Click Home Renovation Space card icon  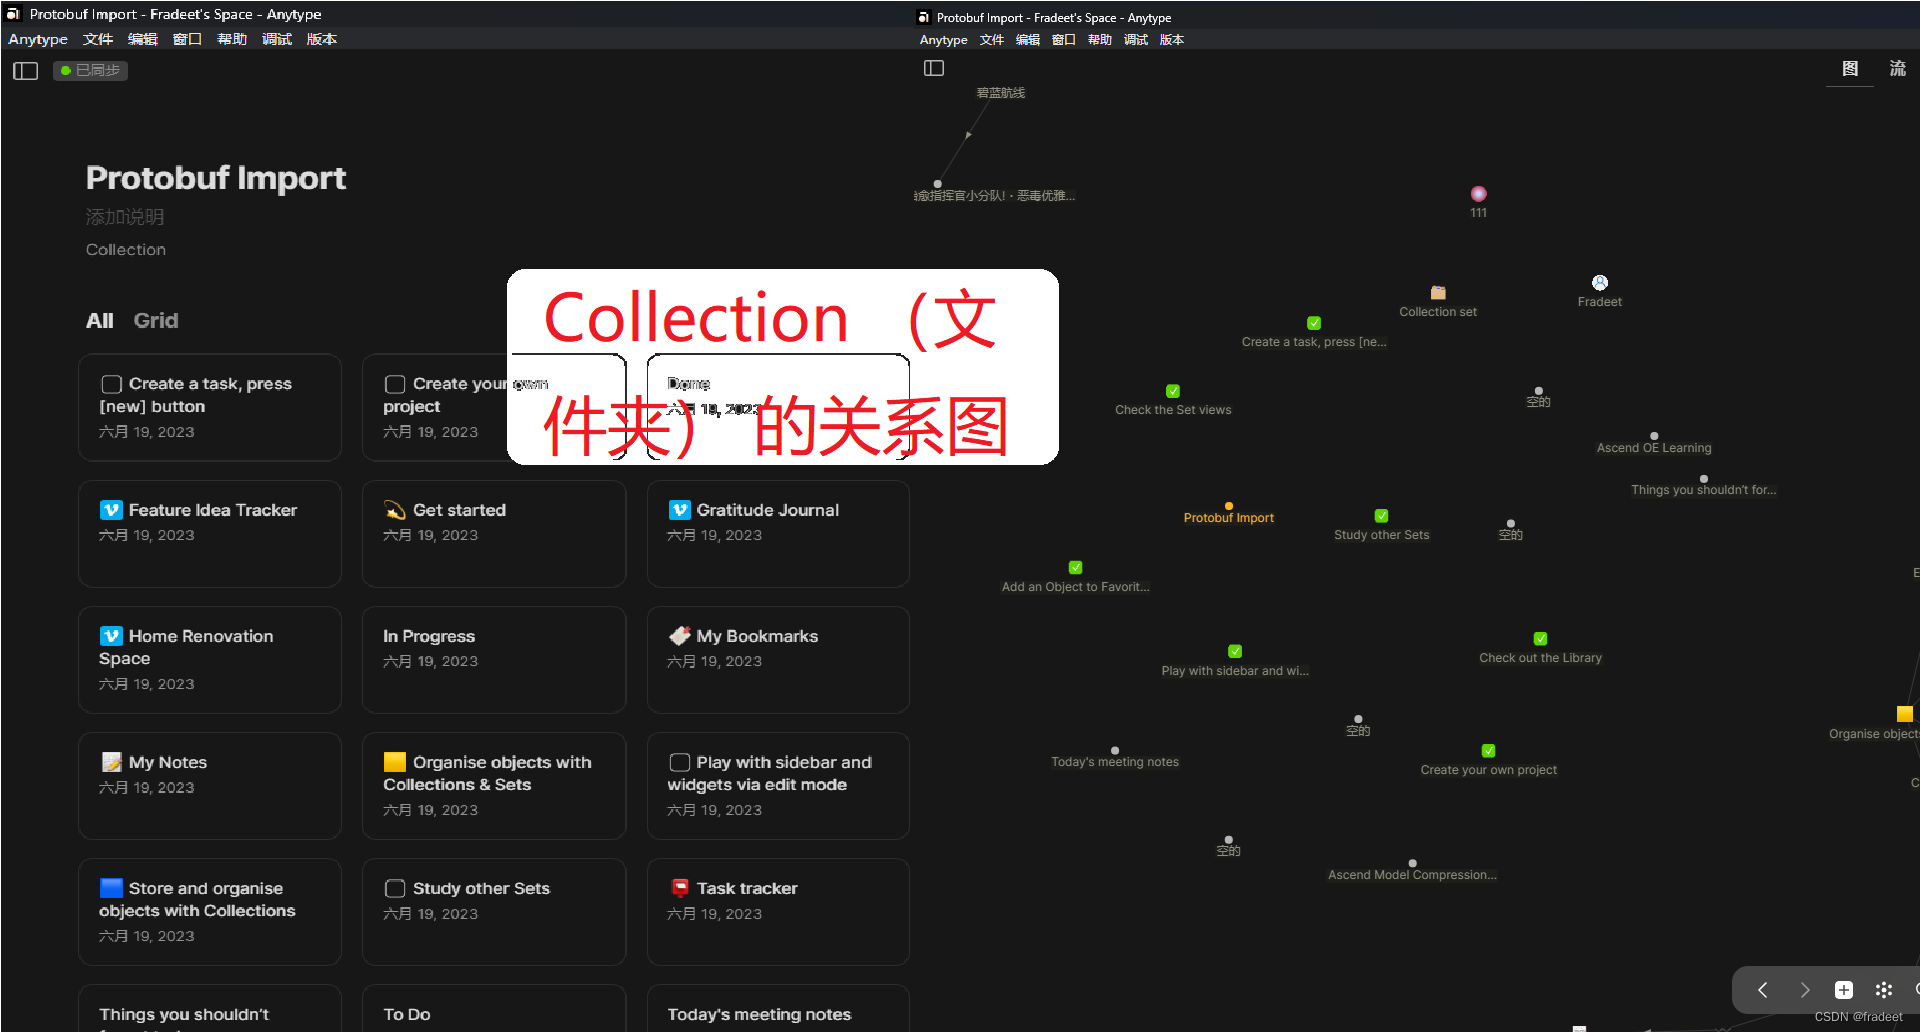pos(111,636)
